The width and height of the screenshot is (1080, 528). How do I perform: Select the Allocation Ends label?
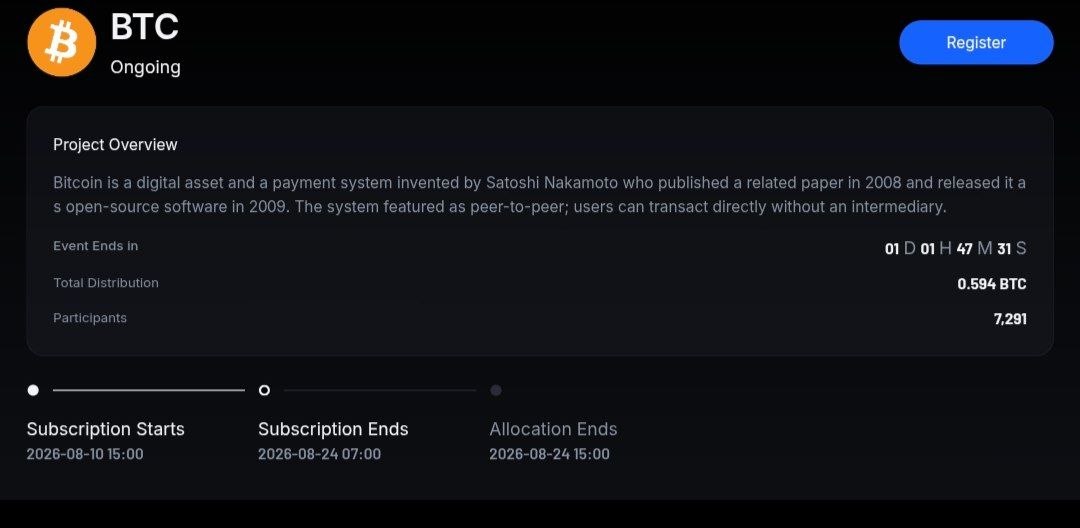[553, 429]
